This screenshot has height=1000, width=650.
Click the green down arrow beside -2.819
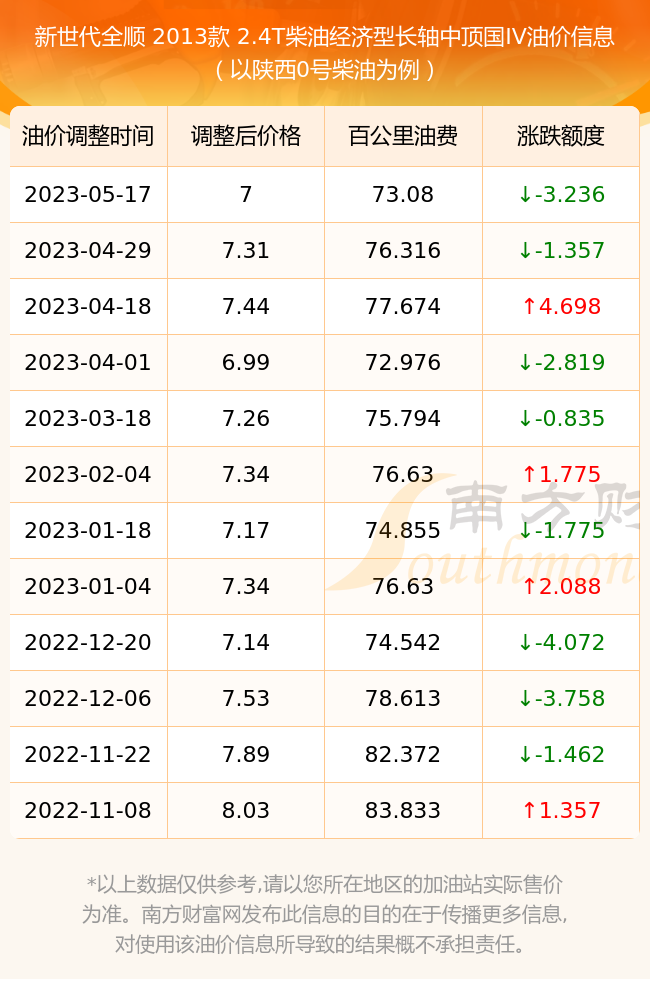point(526,362)
